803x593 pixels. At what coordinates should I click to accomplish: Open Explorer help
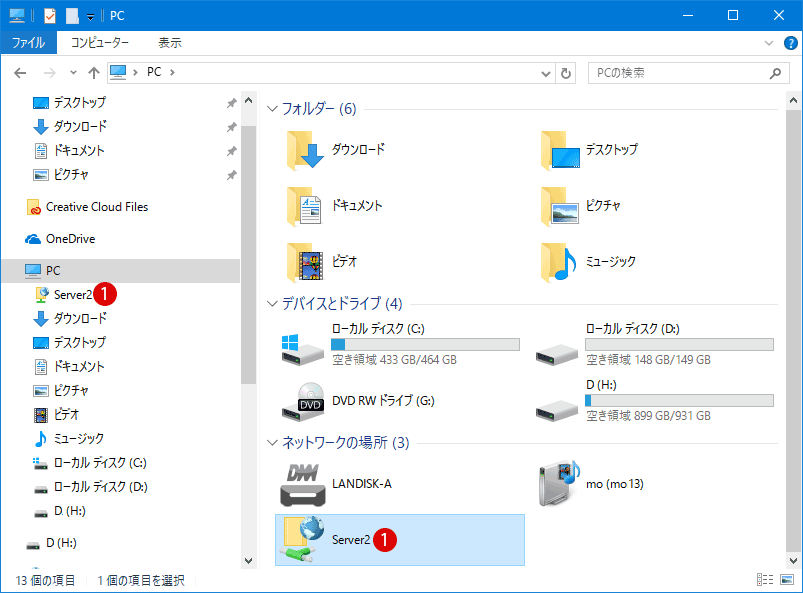(790, 43)
